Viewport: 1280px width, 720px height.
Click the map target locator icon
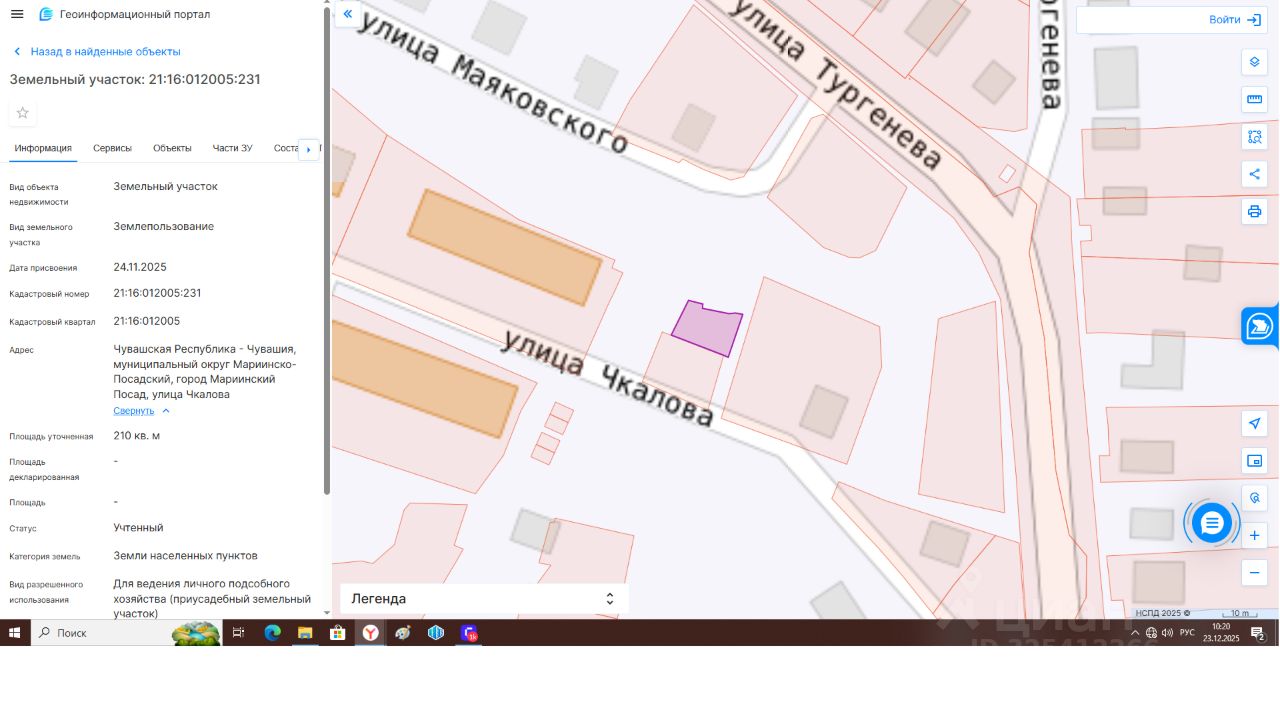(x=1254, y=498)
